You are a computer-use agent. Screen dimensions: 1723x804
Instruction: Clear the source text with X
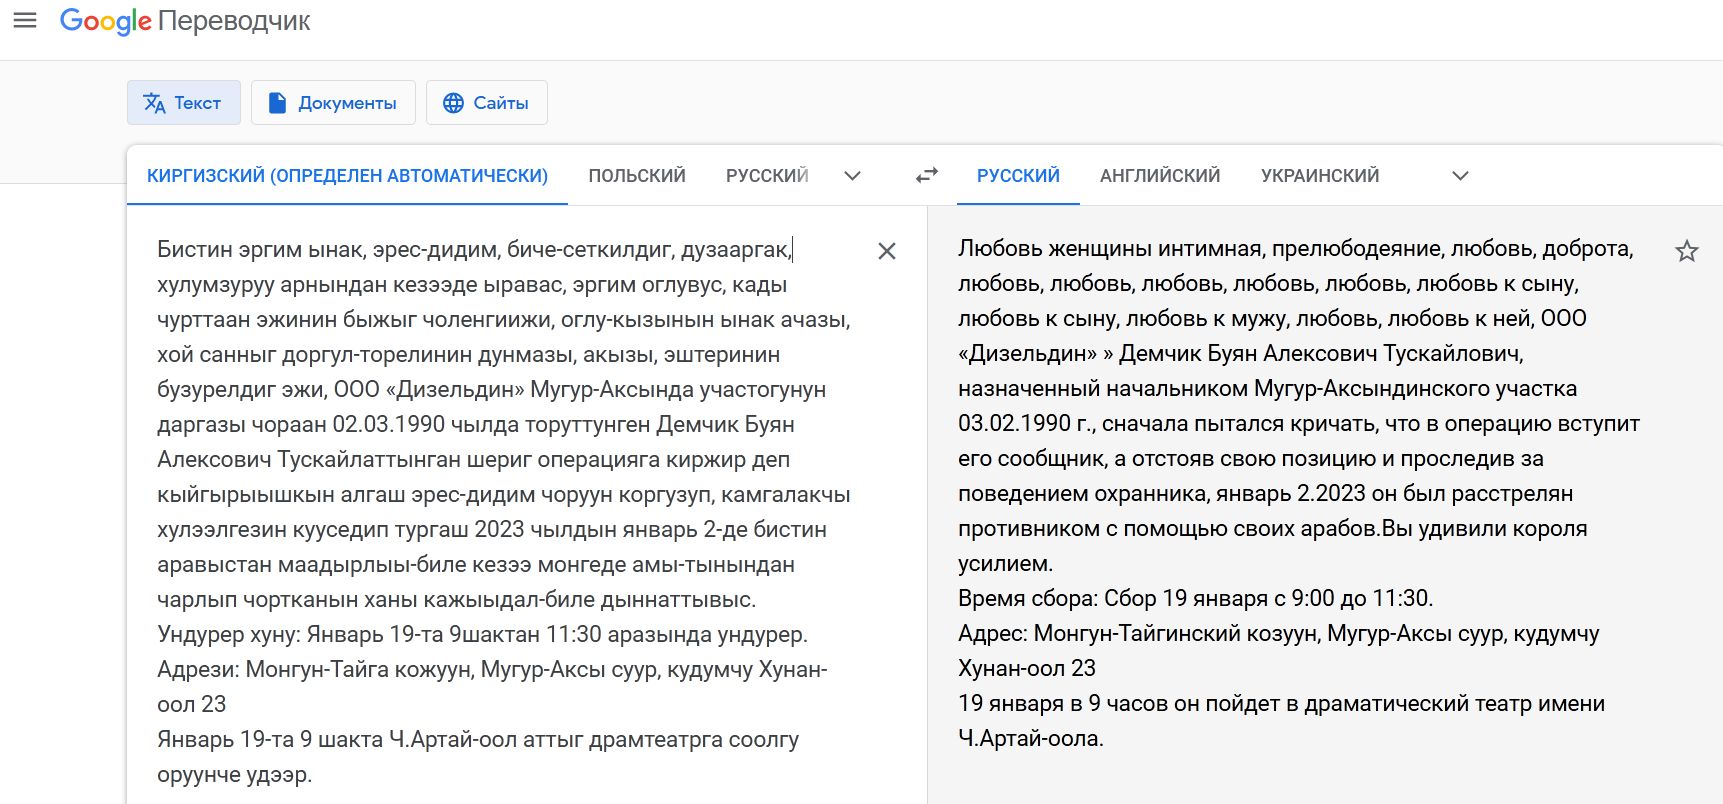(886, 251)
